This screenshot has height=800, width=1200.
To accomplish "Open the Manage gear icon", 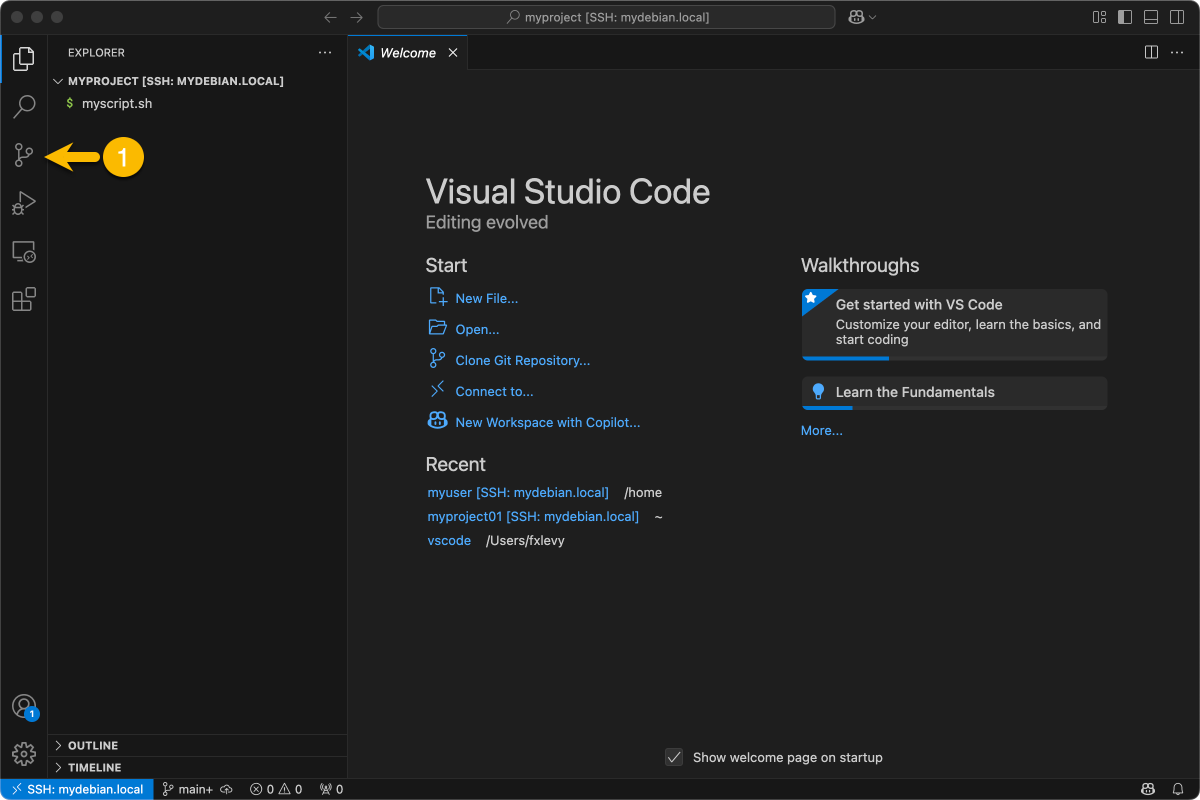I will coord(24,753).
